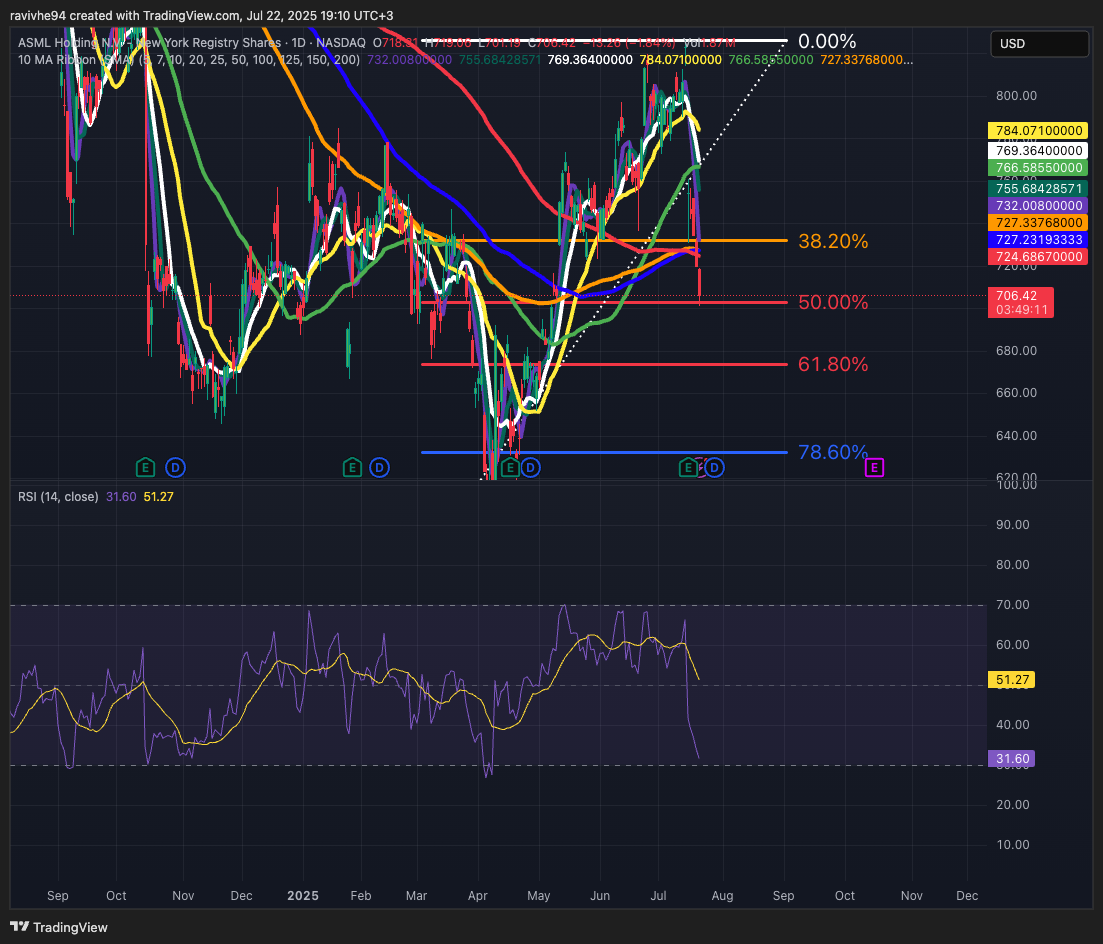Click the yellow 784.07100000 price axis label
Image resolution: width=1103 pixels, height=944 pixels.
coord(1038,131)
